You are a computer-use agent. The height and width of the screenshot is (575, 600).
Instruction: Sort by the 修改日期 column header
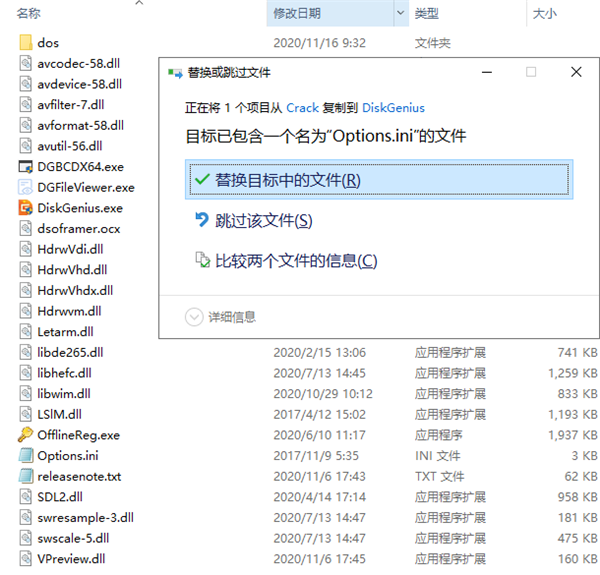tap(297, 13)
